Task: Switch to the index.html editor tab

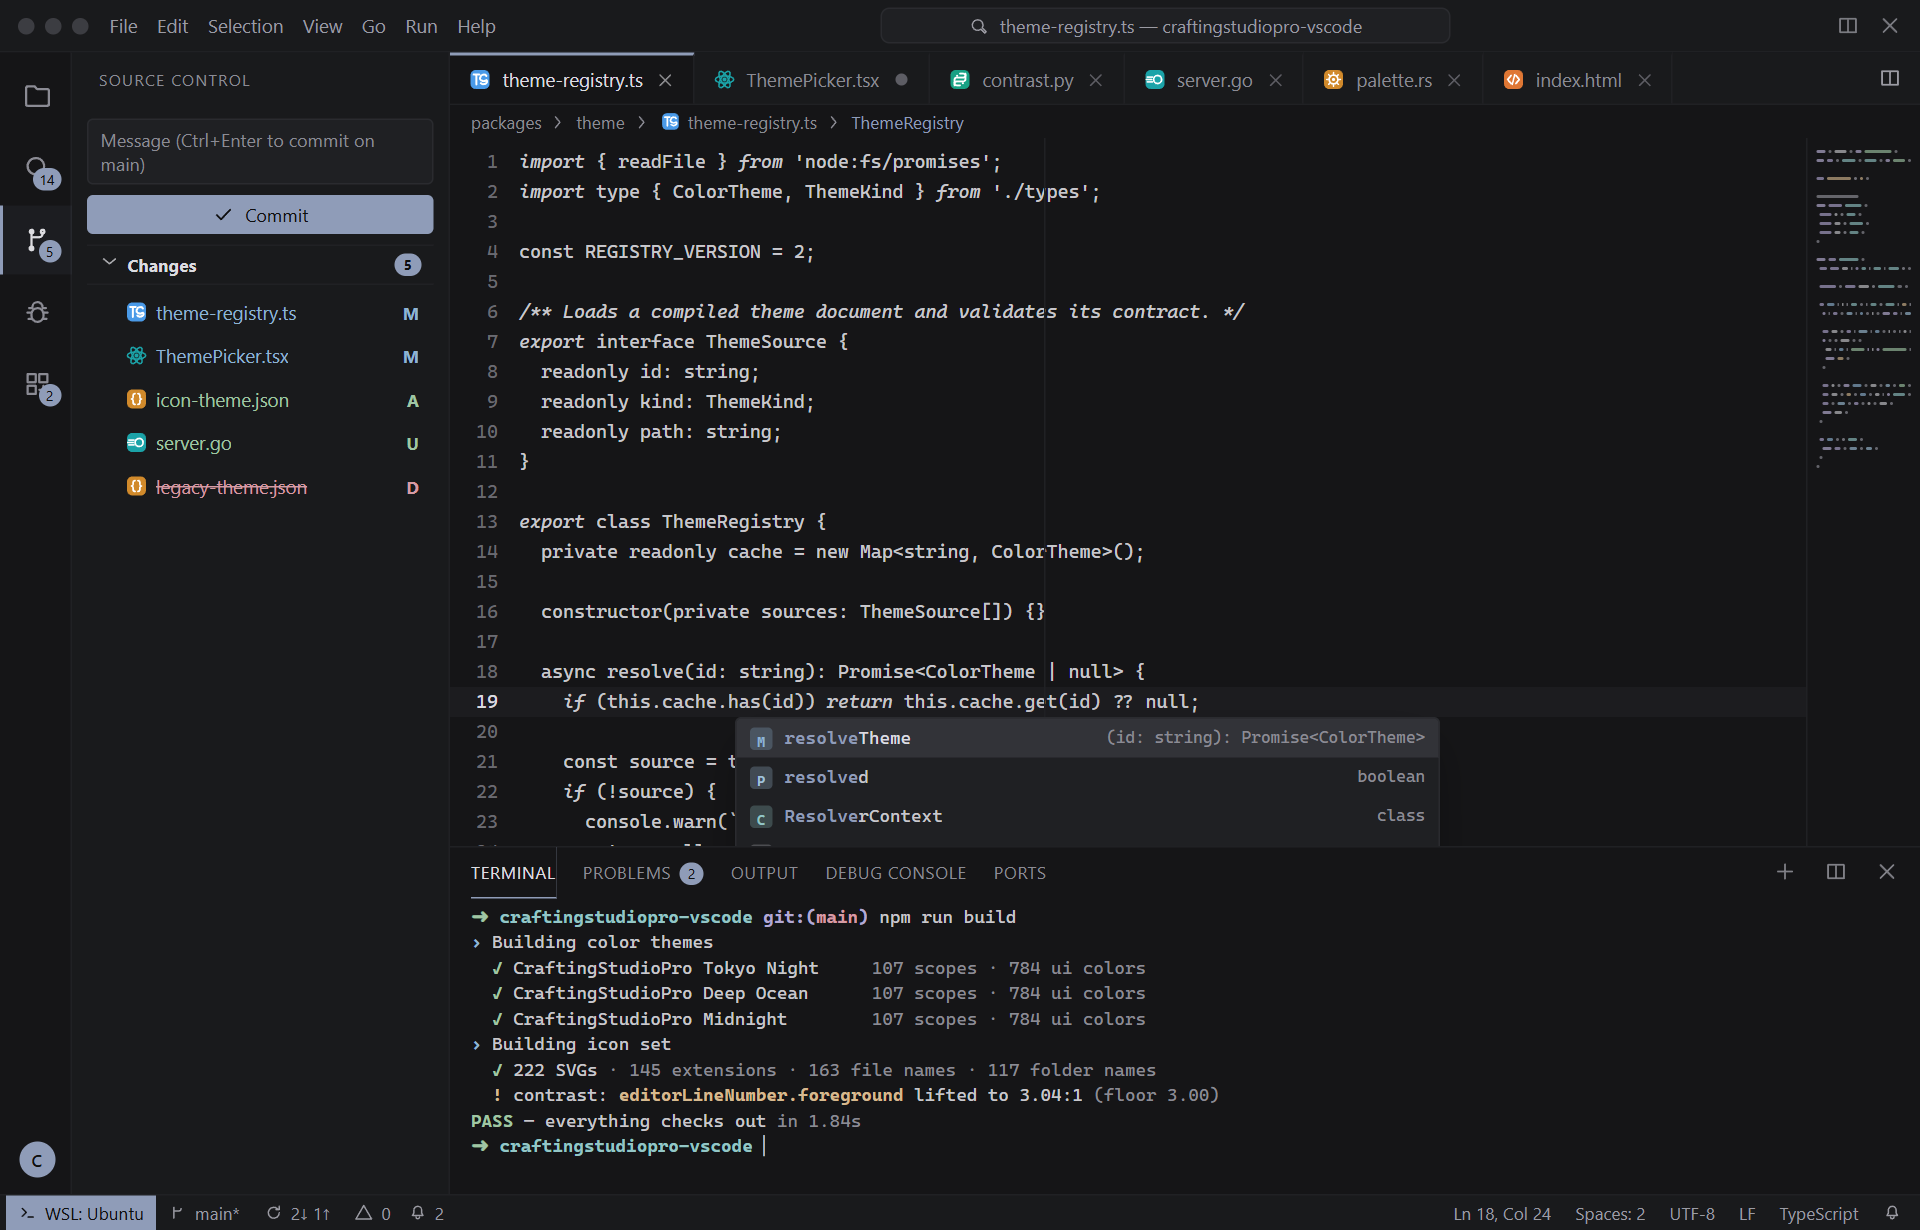Action: 1578,80
